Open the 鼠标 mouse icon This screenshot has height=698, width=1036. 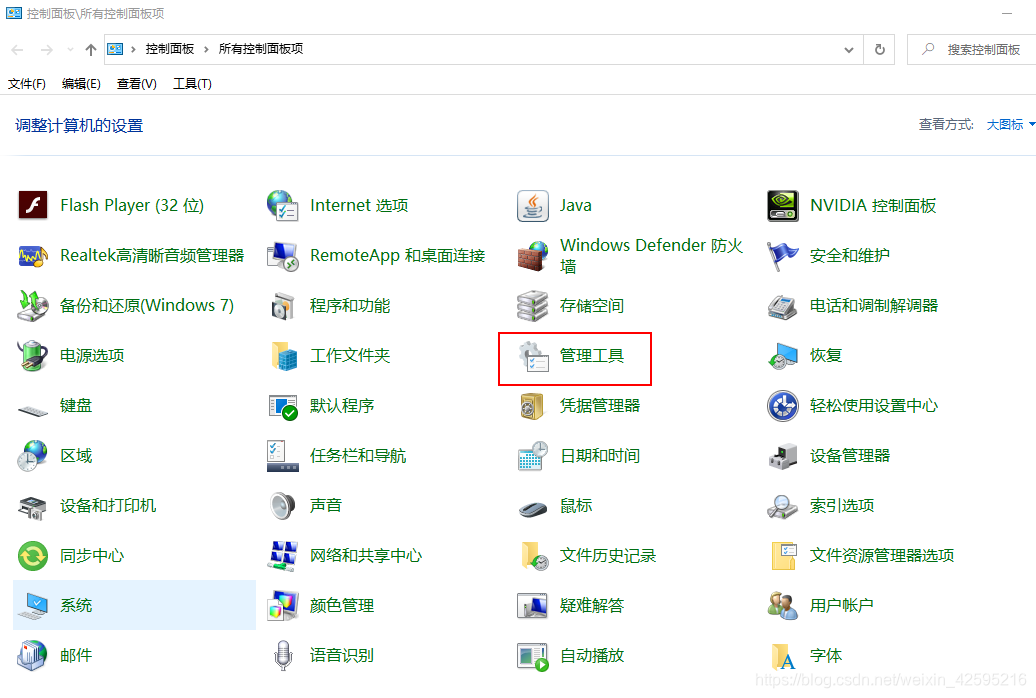point(533,509)
